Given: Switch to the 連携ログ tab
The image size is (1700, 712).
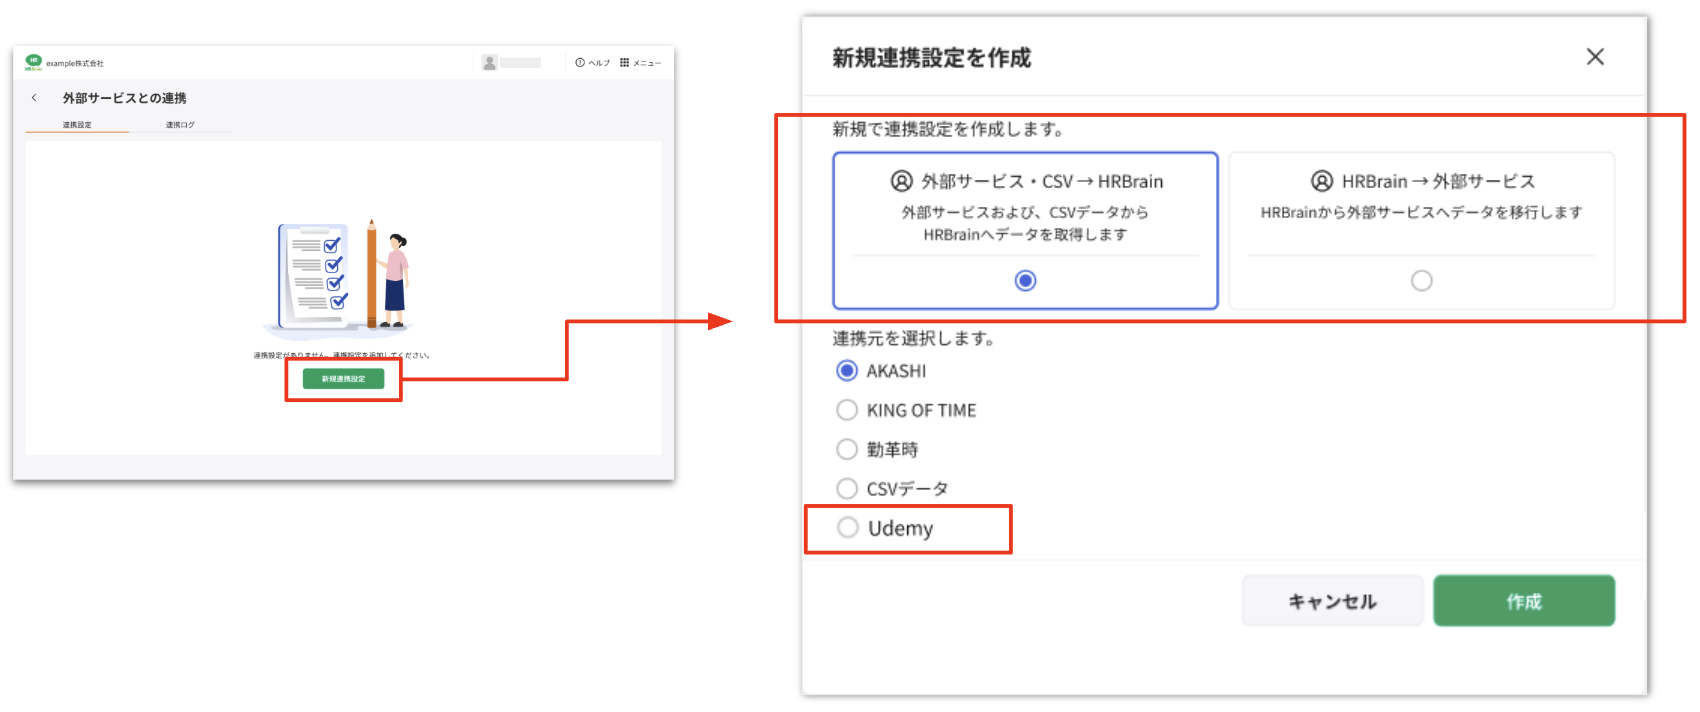Looking at the screenshot, I should click(x=180, y=125).
